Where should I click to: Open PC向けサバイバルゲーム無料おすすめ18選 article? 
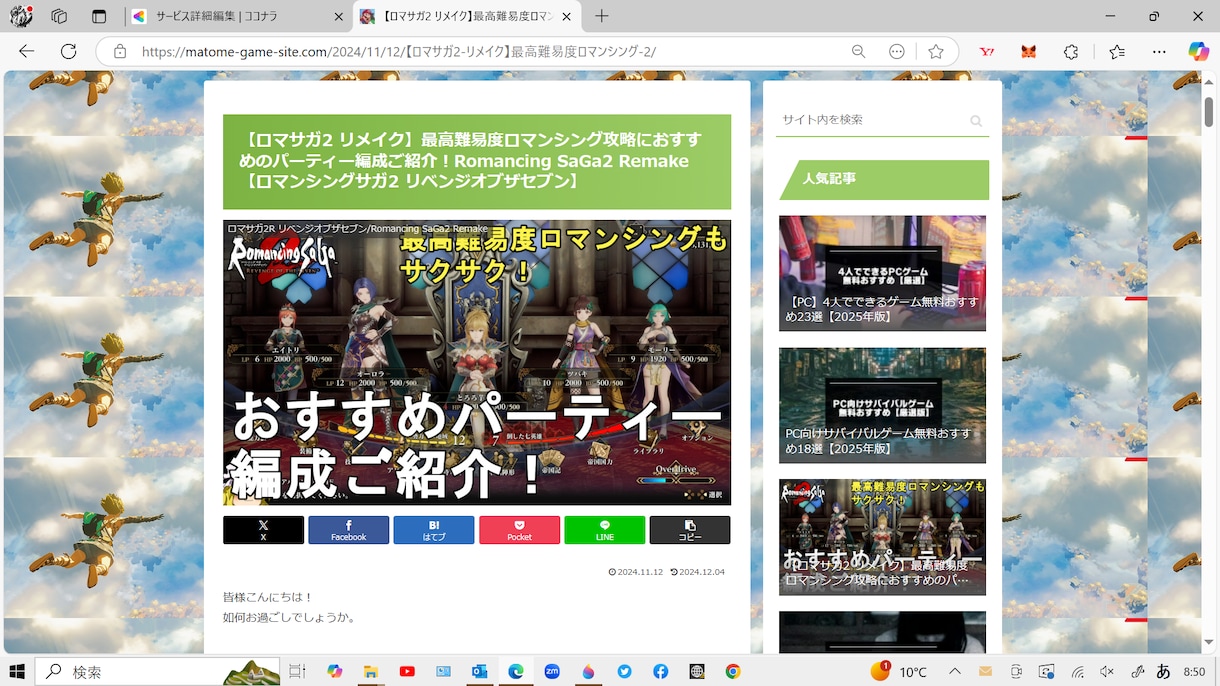pos(882,405)
